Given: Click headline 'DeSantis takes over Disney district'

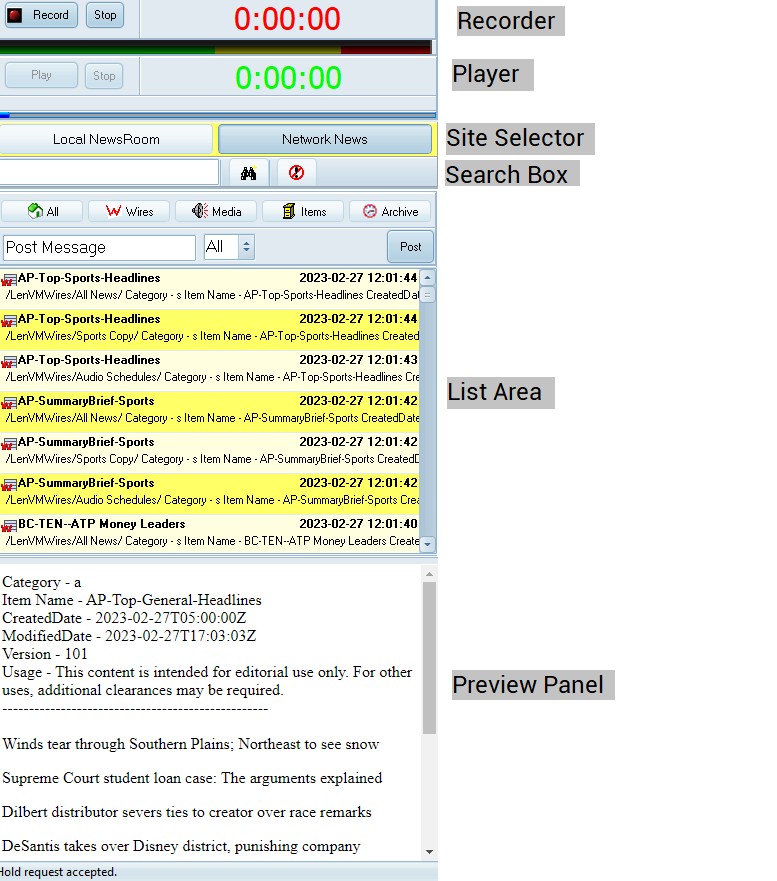Looking at the screenshot, I should 181,846.
